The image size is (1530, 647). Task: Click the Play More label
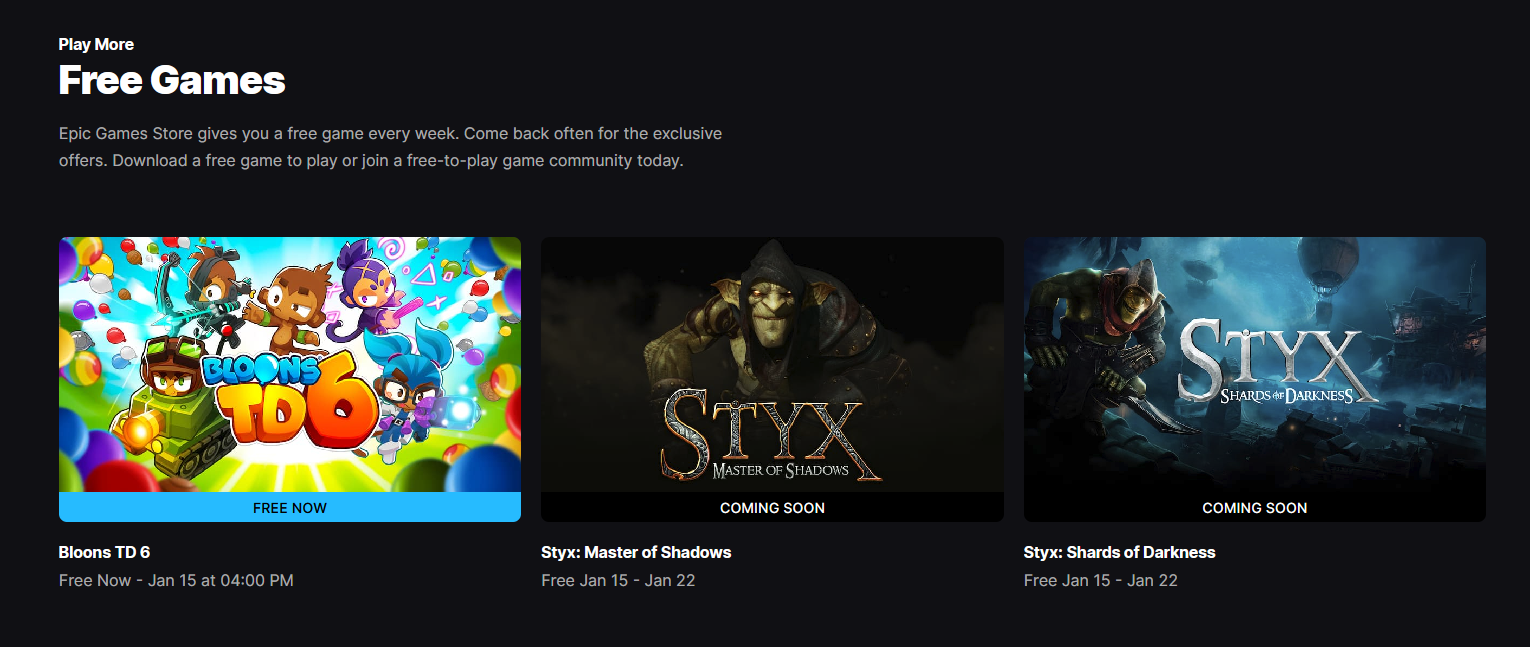[96, 44]
